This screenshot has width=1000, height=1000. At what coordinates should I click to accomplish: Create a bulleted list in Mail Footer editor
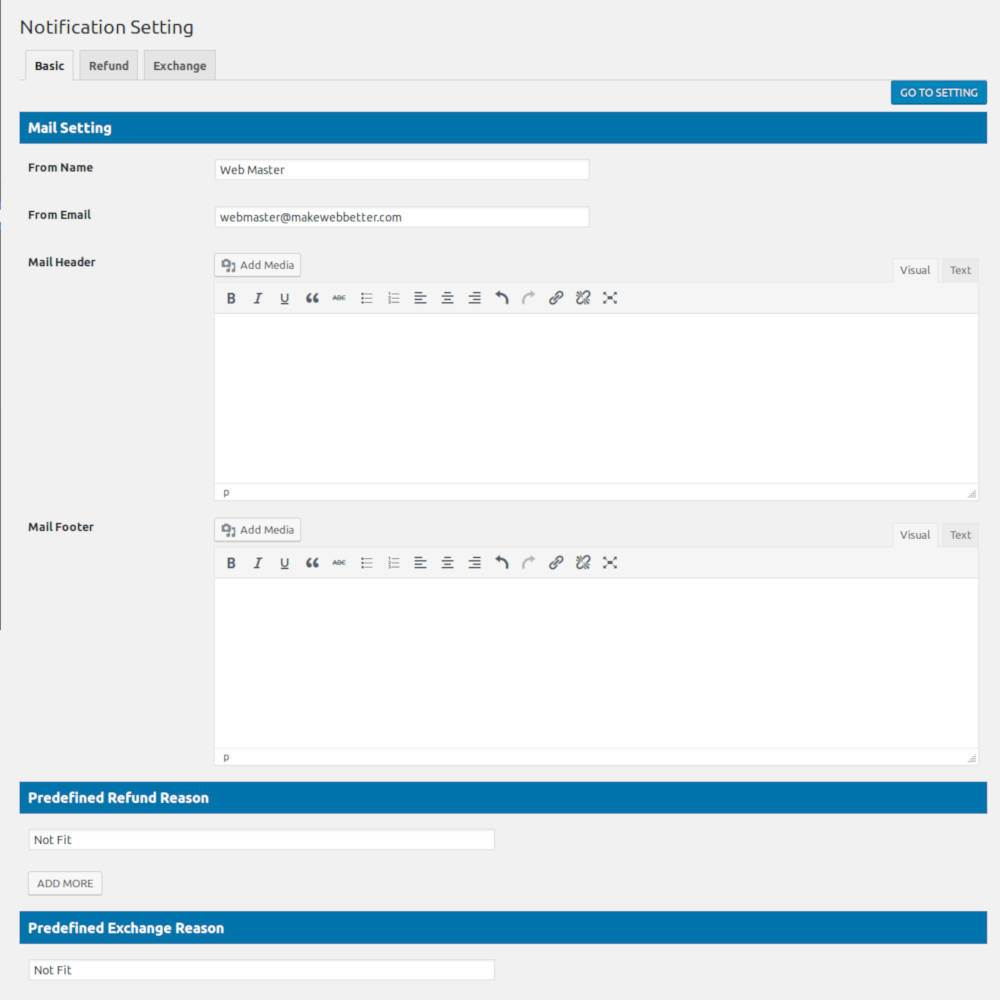(x=366, y=562)
